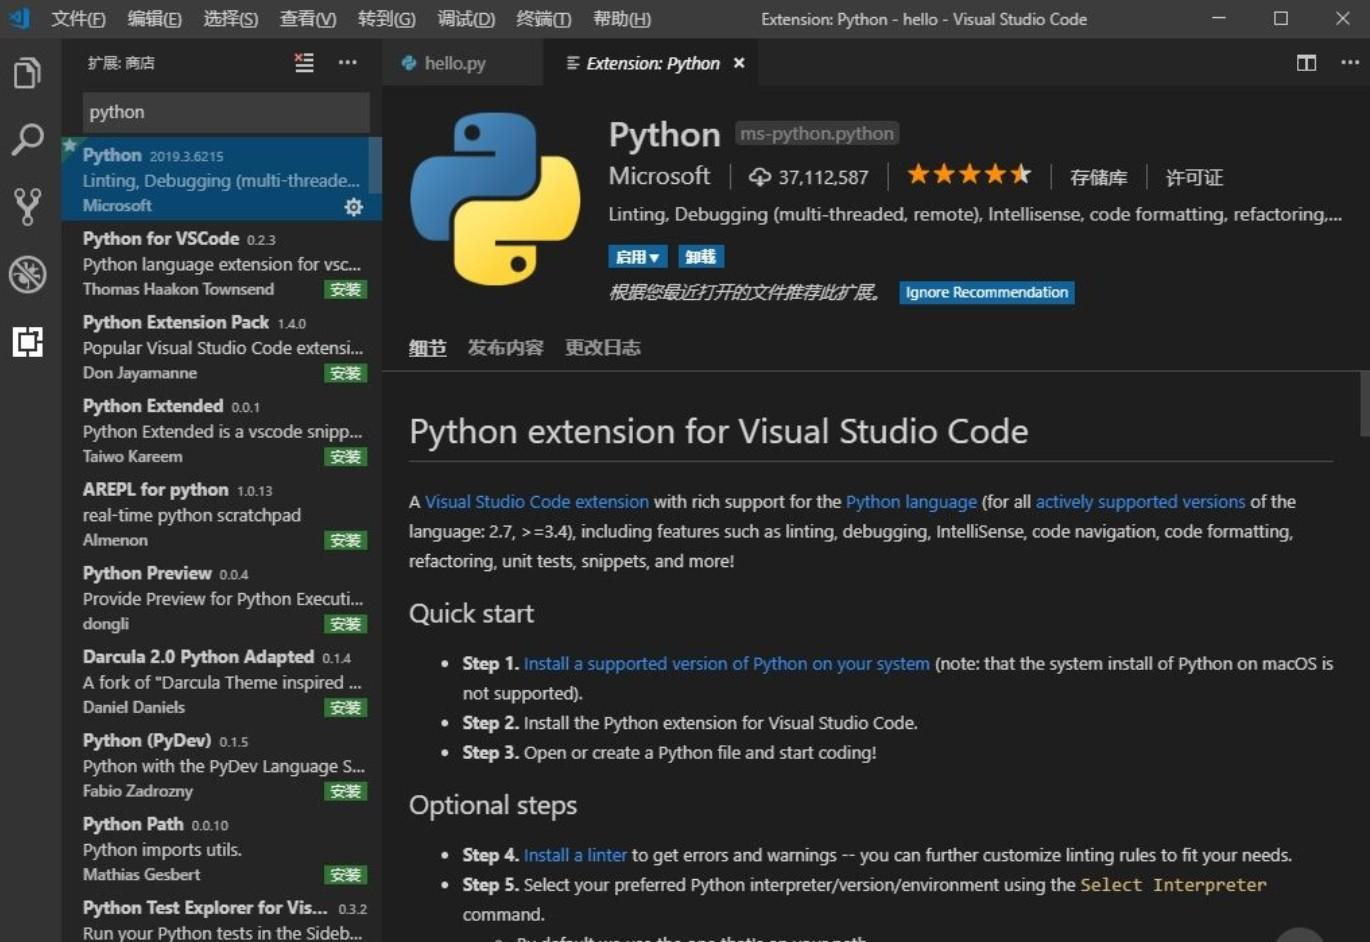Viewport: 1370px width, 942px height.
Task: Open the 更改日志 changelog tab
Action: click(603, 347)
